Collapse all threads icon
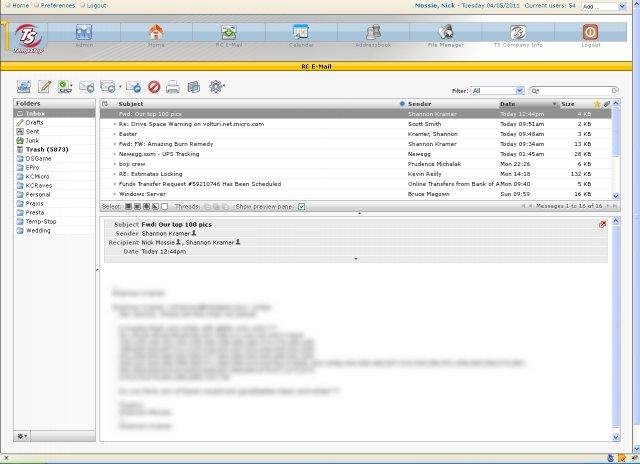Viewport: 640px width, 464px height. (225, 206)
